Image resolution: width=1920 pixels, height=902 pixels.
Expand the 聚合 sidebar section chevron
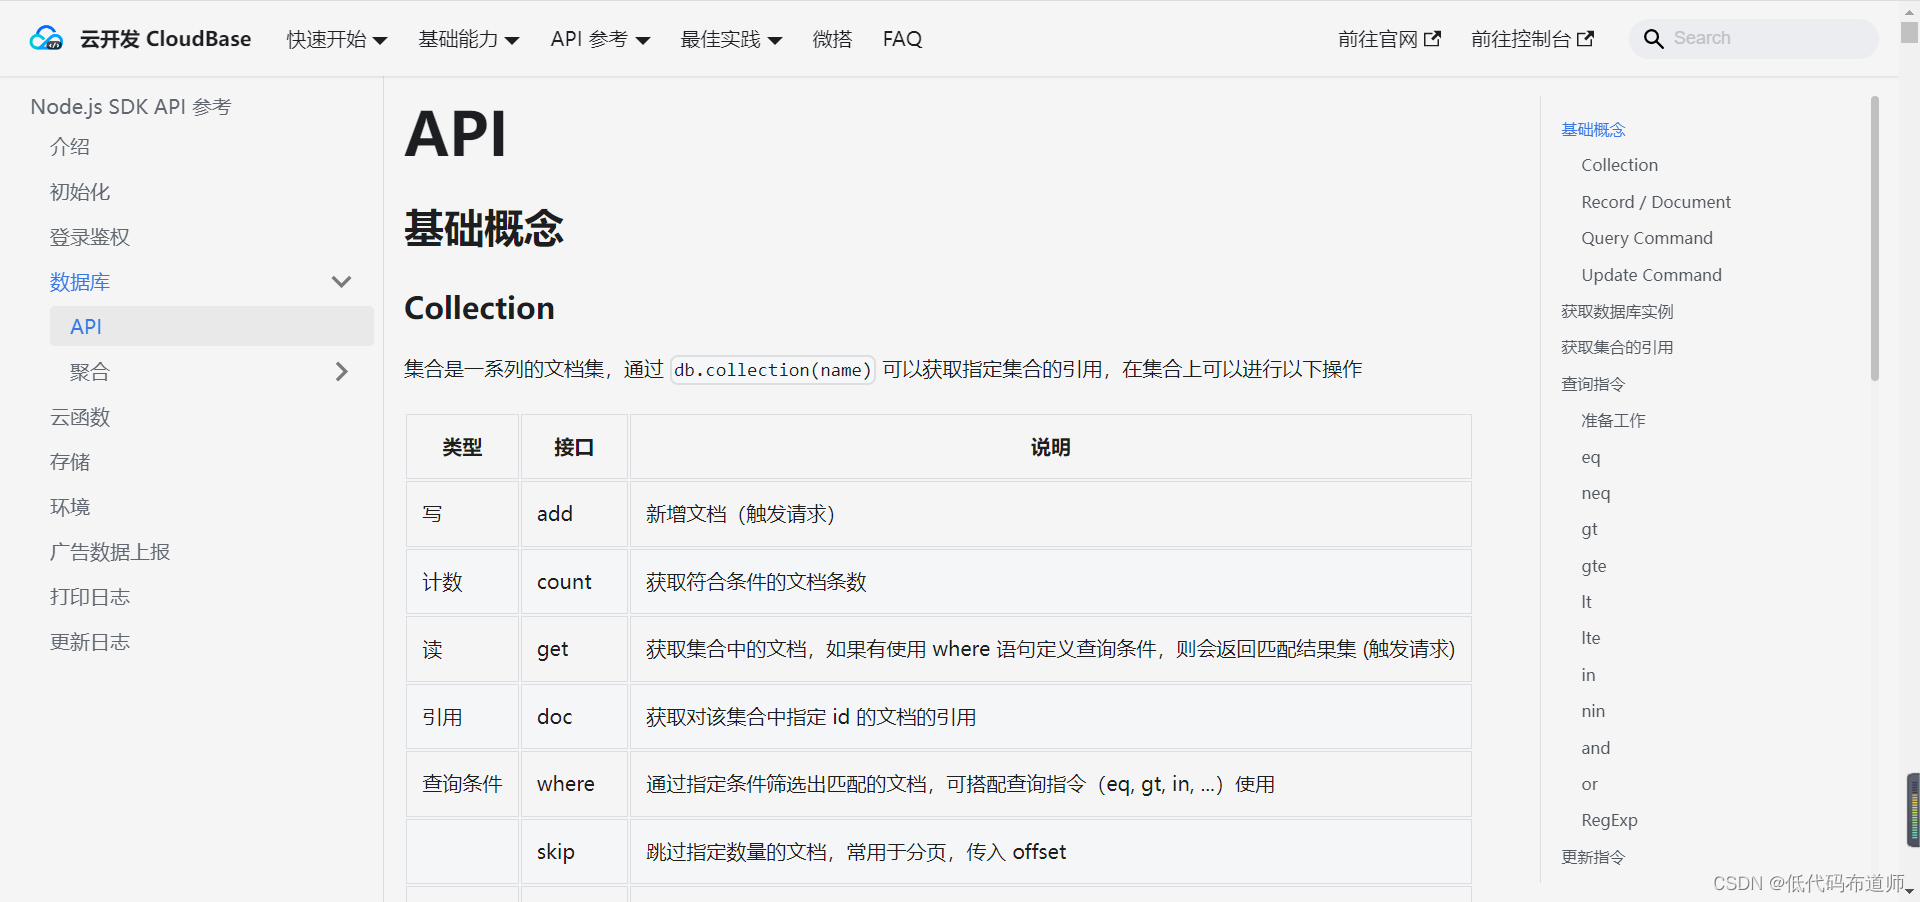point(341,372)
